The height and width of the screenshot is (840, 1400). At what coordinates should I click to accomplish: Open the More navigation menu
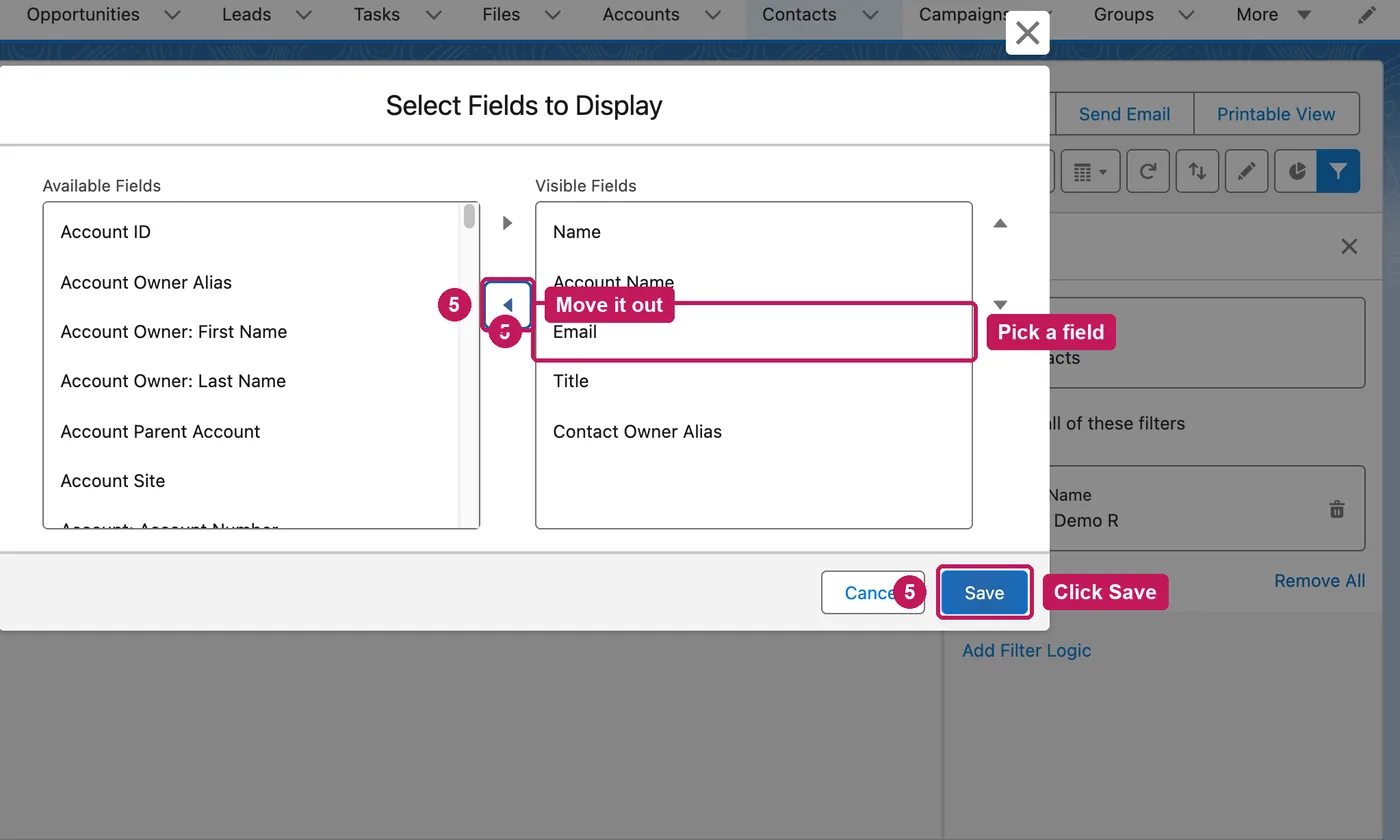click(1273, 15)
